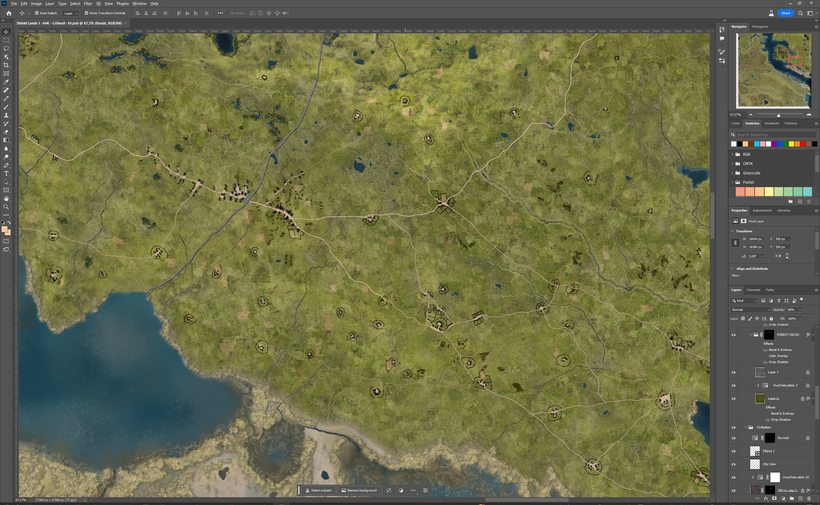Click lock position icon in Layers
Image resolution: width=820 pixels, height=505 pixels.
pyautogui.click(x=757, y=318)
